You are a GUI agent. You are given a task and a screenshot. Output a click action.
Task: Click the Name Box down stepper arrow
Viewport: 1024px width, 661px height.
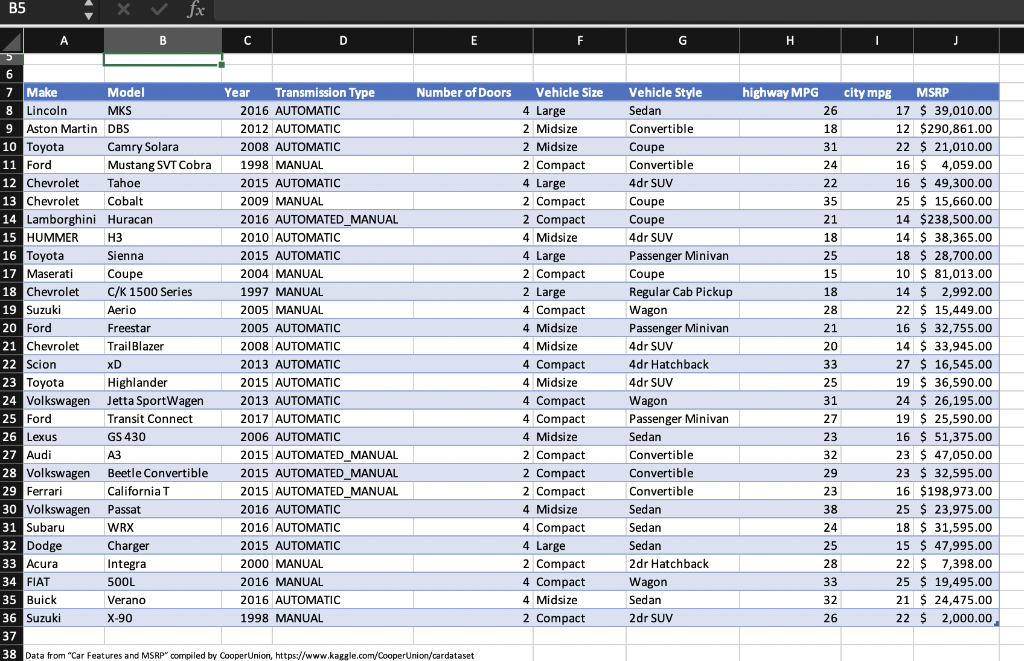pos(87,17)
